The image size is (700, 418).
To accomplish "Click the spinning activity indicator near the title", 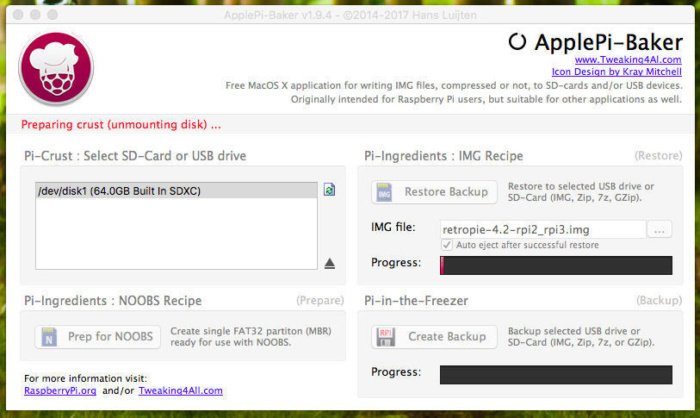I will coord(517,42).
